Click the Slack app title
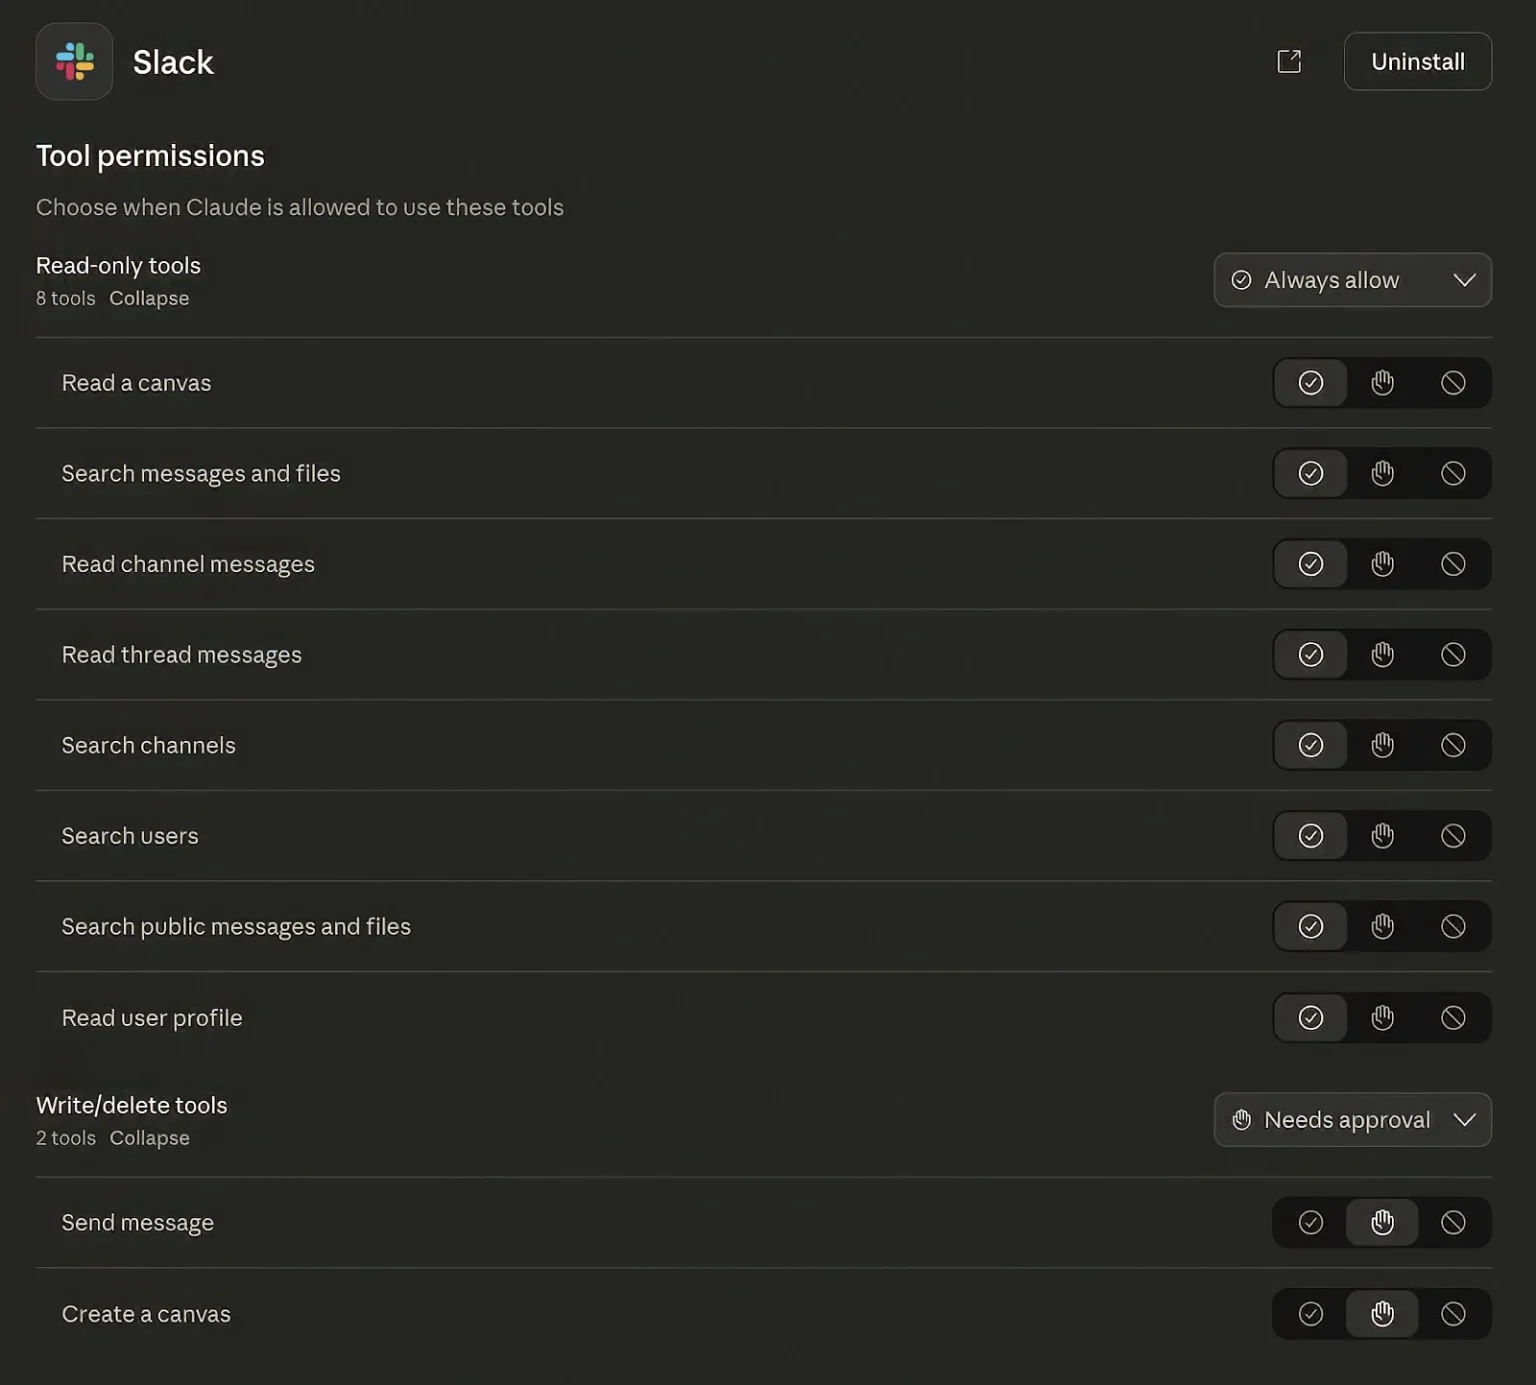 click(x=172, y=62)
